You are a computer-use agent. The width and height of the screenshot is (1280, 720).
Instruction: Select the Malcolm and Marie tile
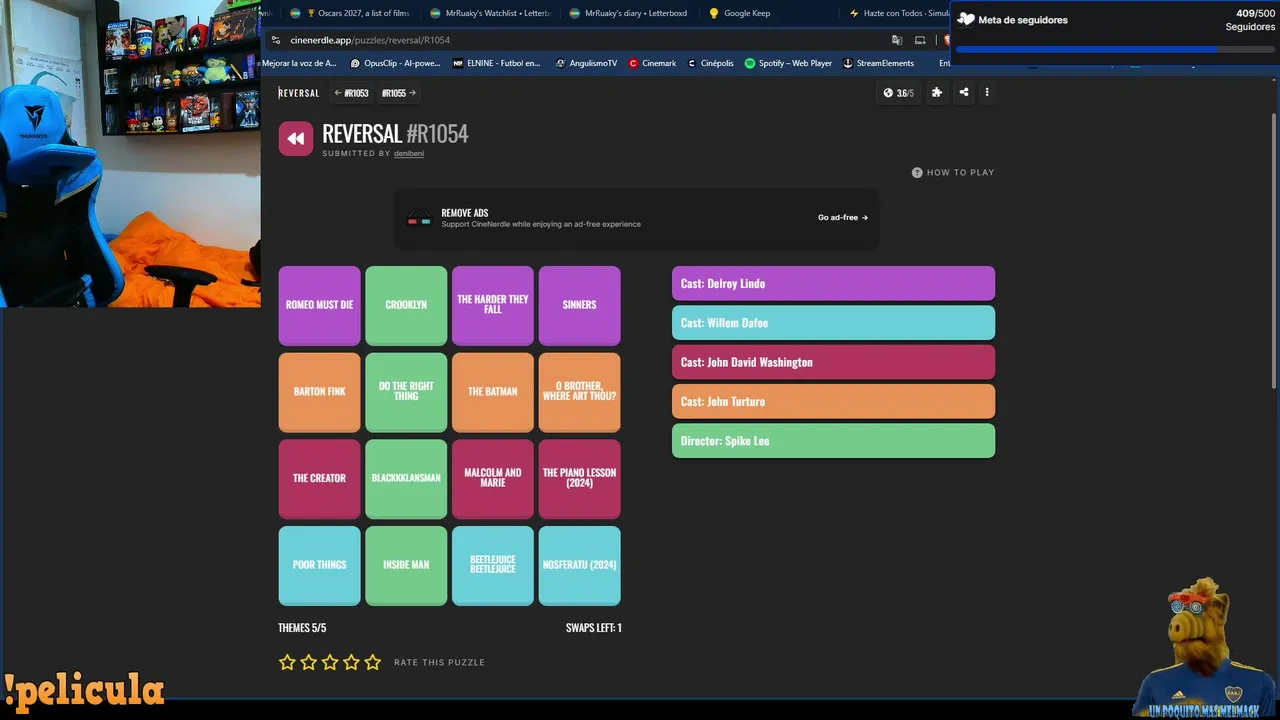(x=493, y=479)
